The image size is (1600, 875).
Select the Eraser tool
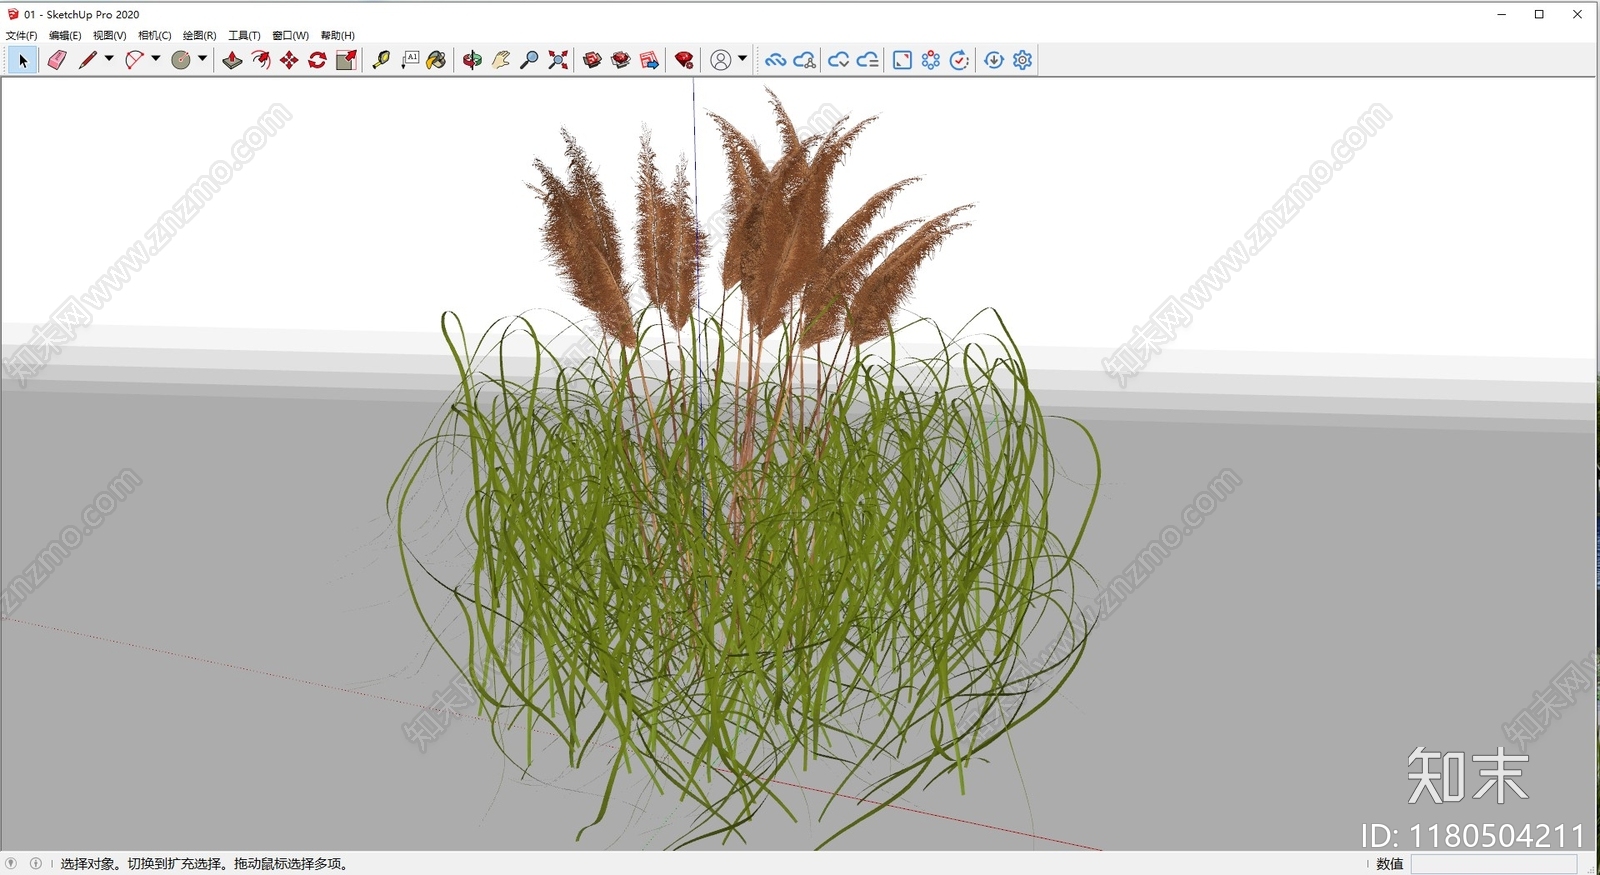click(x=57, y=60)
